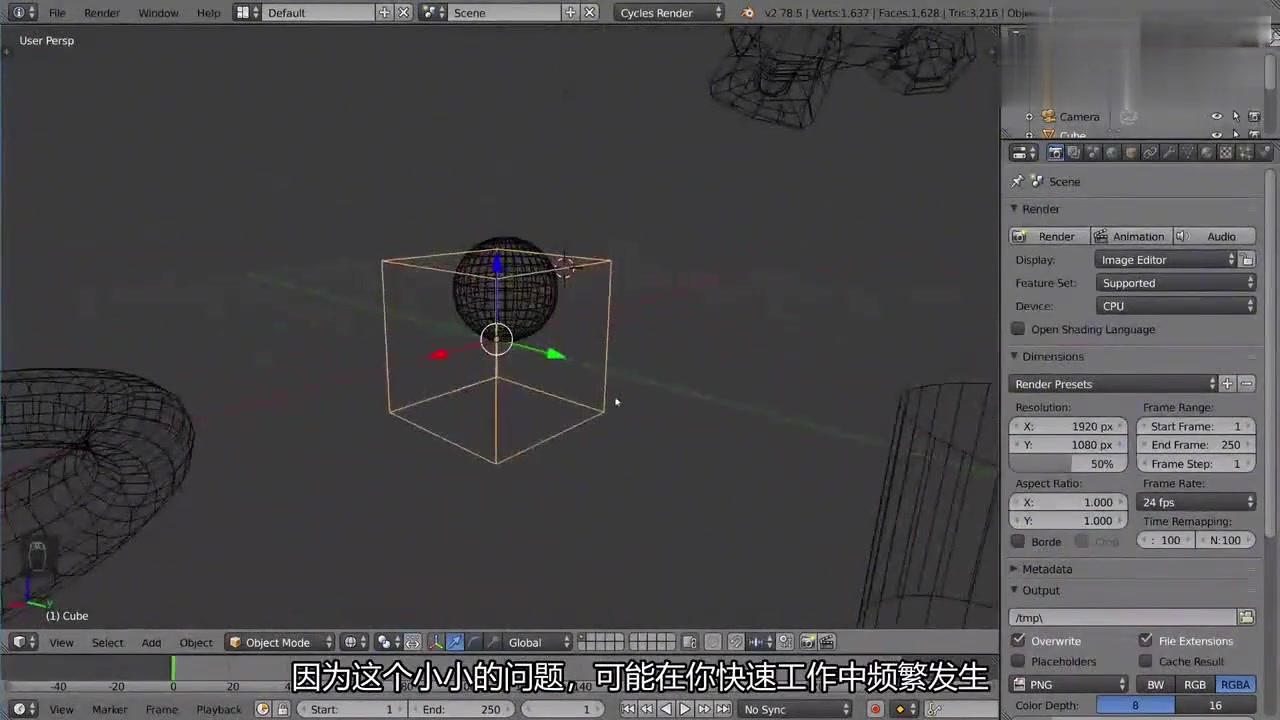Open the Feature Set Supported dropdown

[1175, 283]
